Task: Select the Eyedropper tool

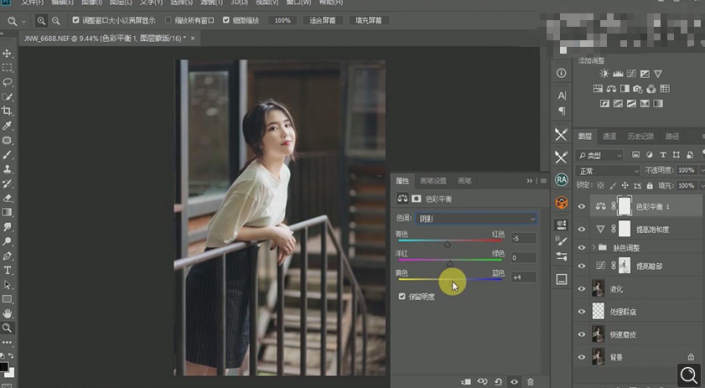Action: point(7,125)
